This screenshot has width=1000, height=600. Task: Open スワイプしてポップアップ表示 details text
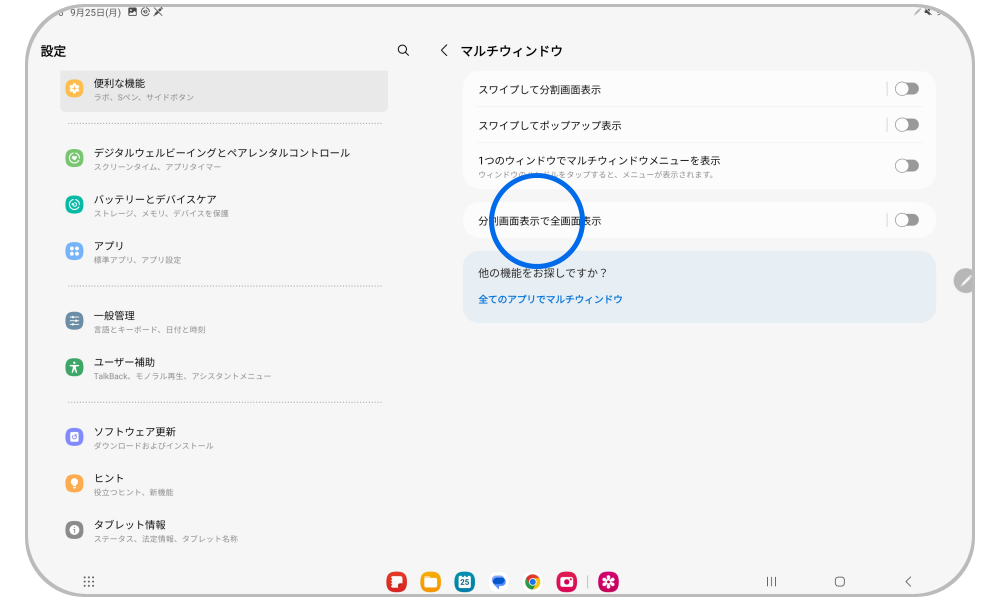click(550, 126)
